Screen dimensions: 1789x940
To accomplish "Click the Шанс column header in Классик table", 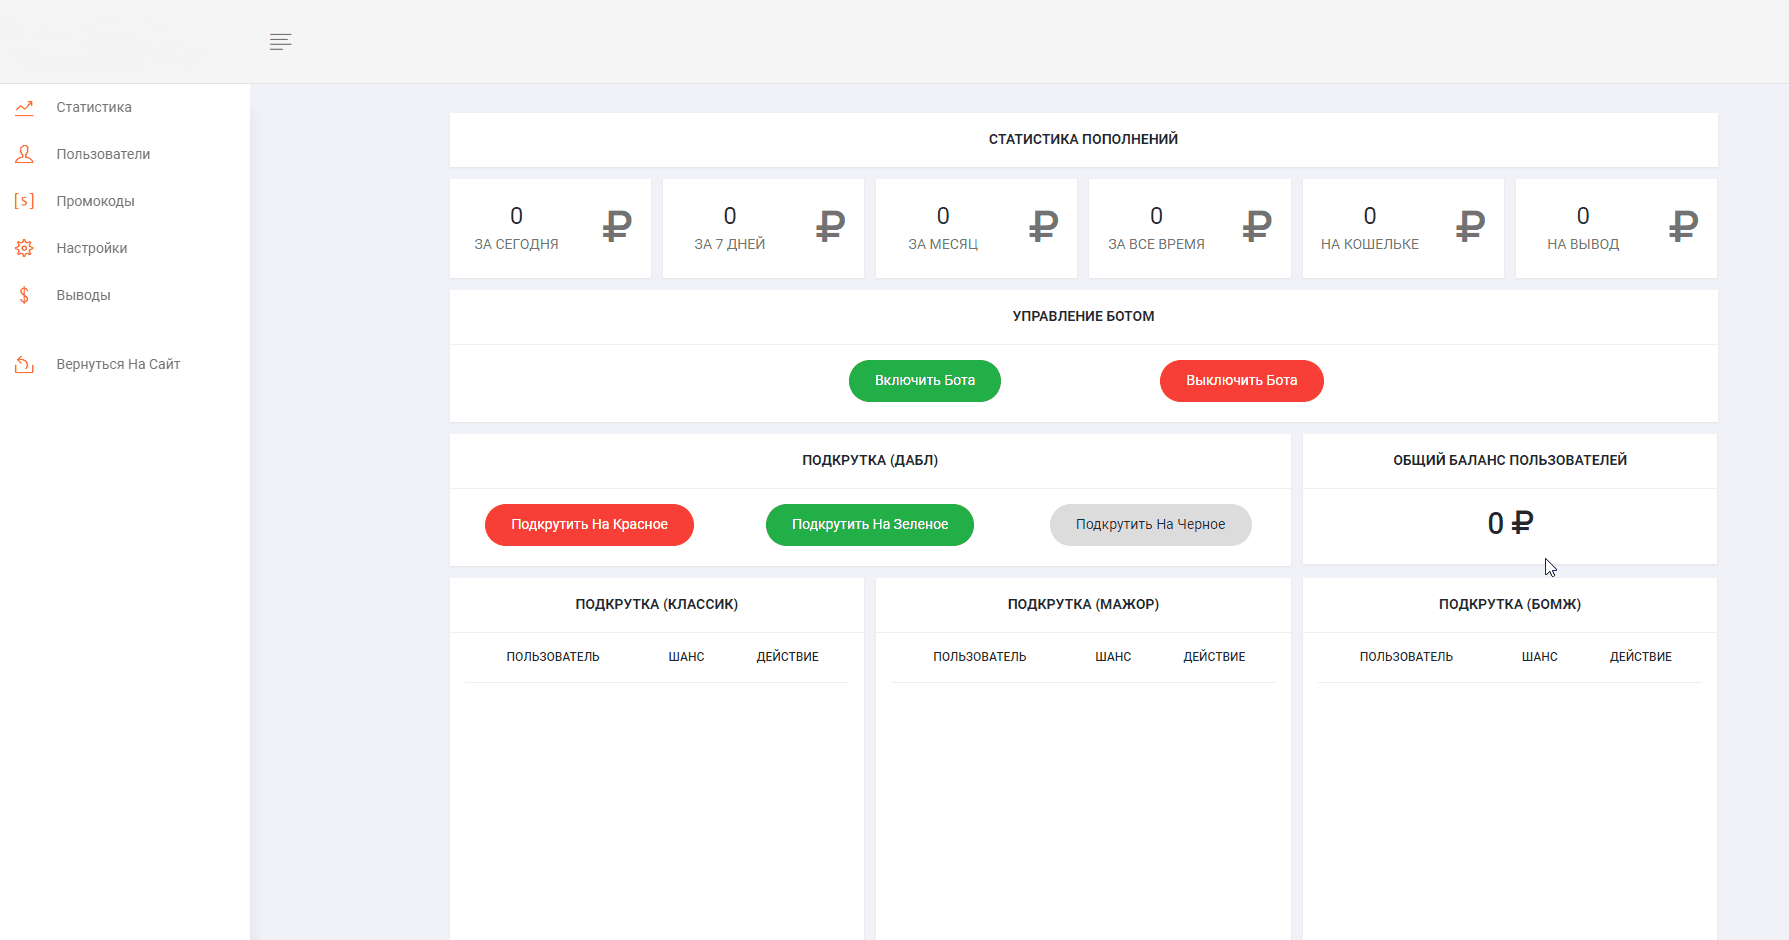I will pos(686,657).
